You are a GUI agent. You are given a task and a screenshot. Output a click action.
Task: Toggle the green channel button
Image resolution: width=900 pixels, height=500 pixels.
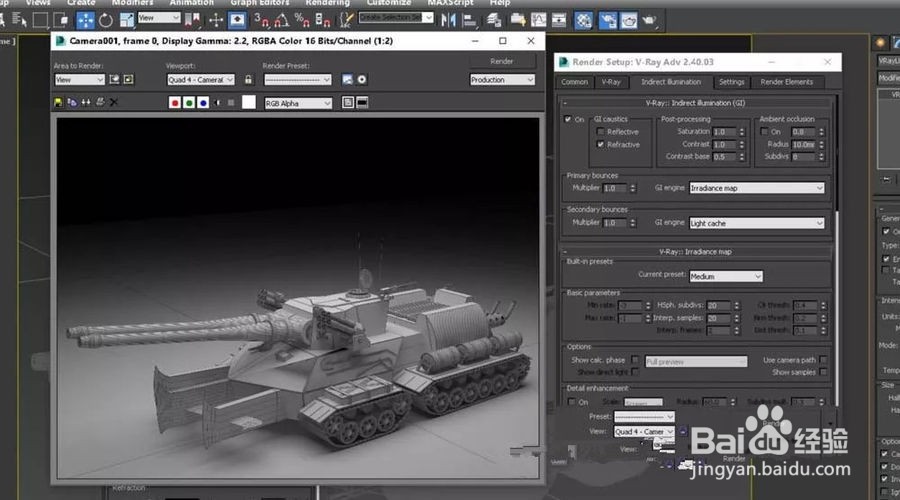point(189,103)
